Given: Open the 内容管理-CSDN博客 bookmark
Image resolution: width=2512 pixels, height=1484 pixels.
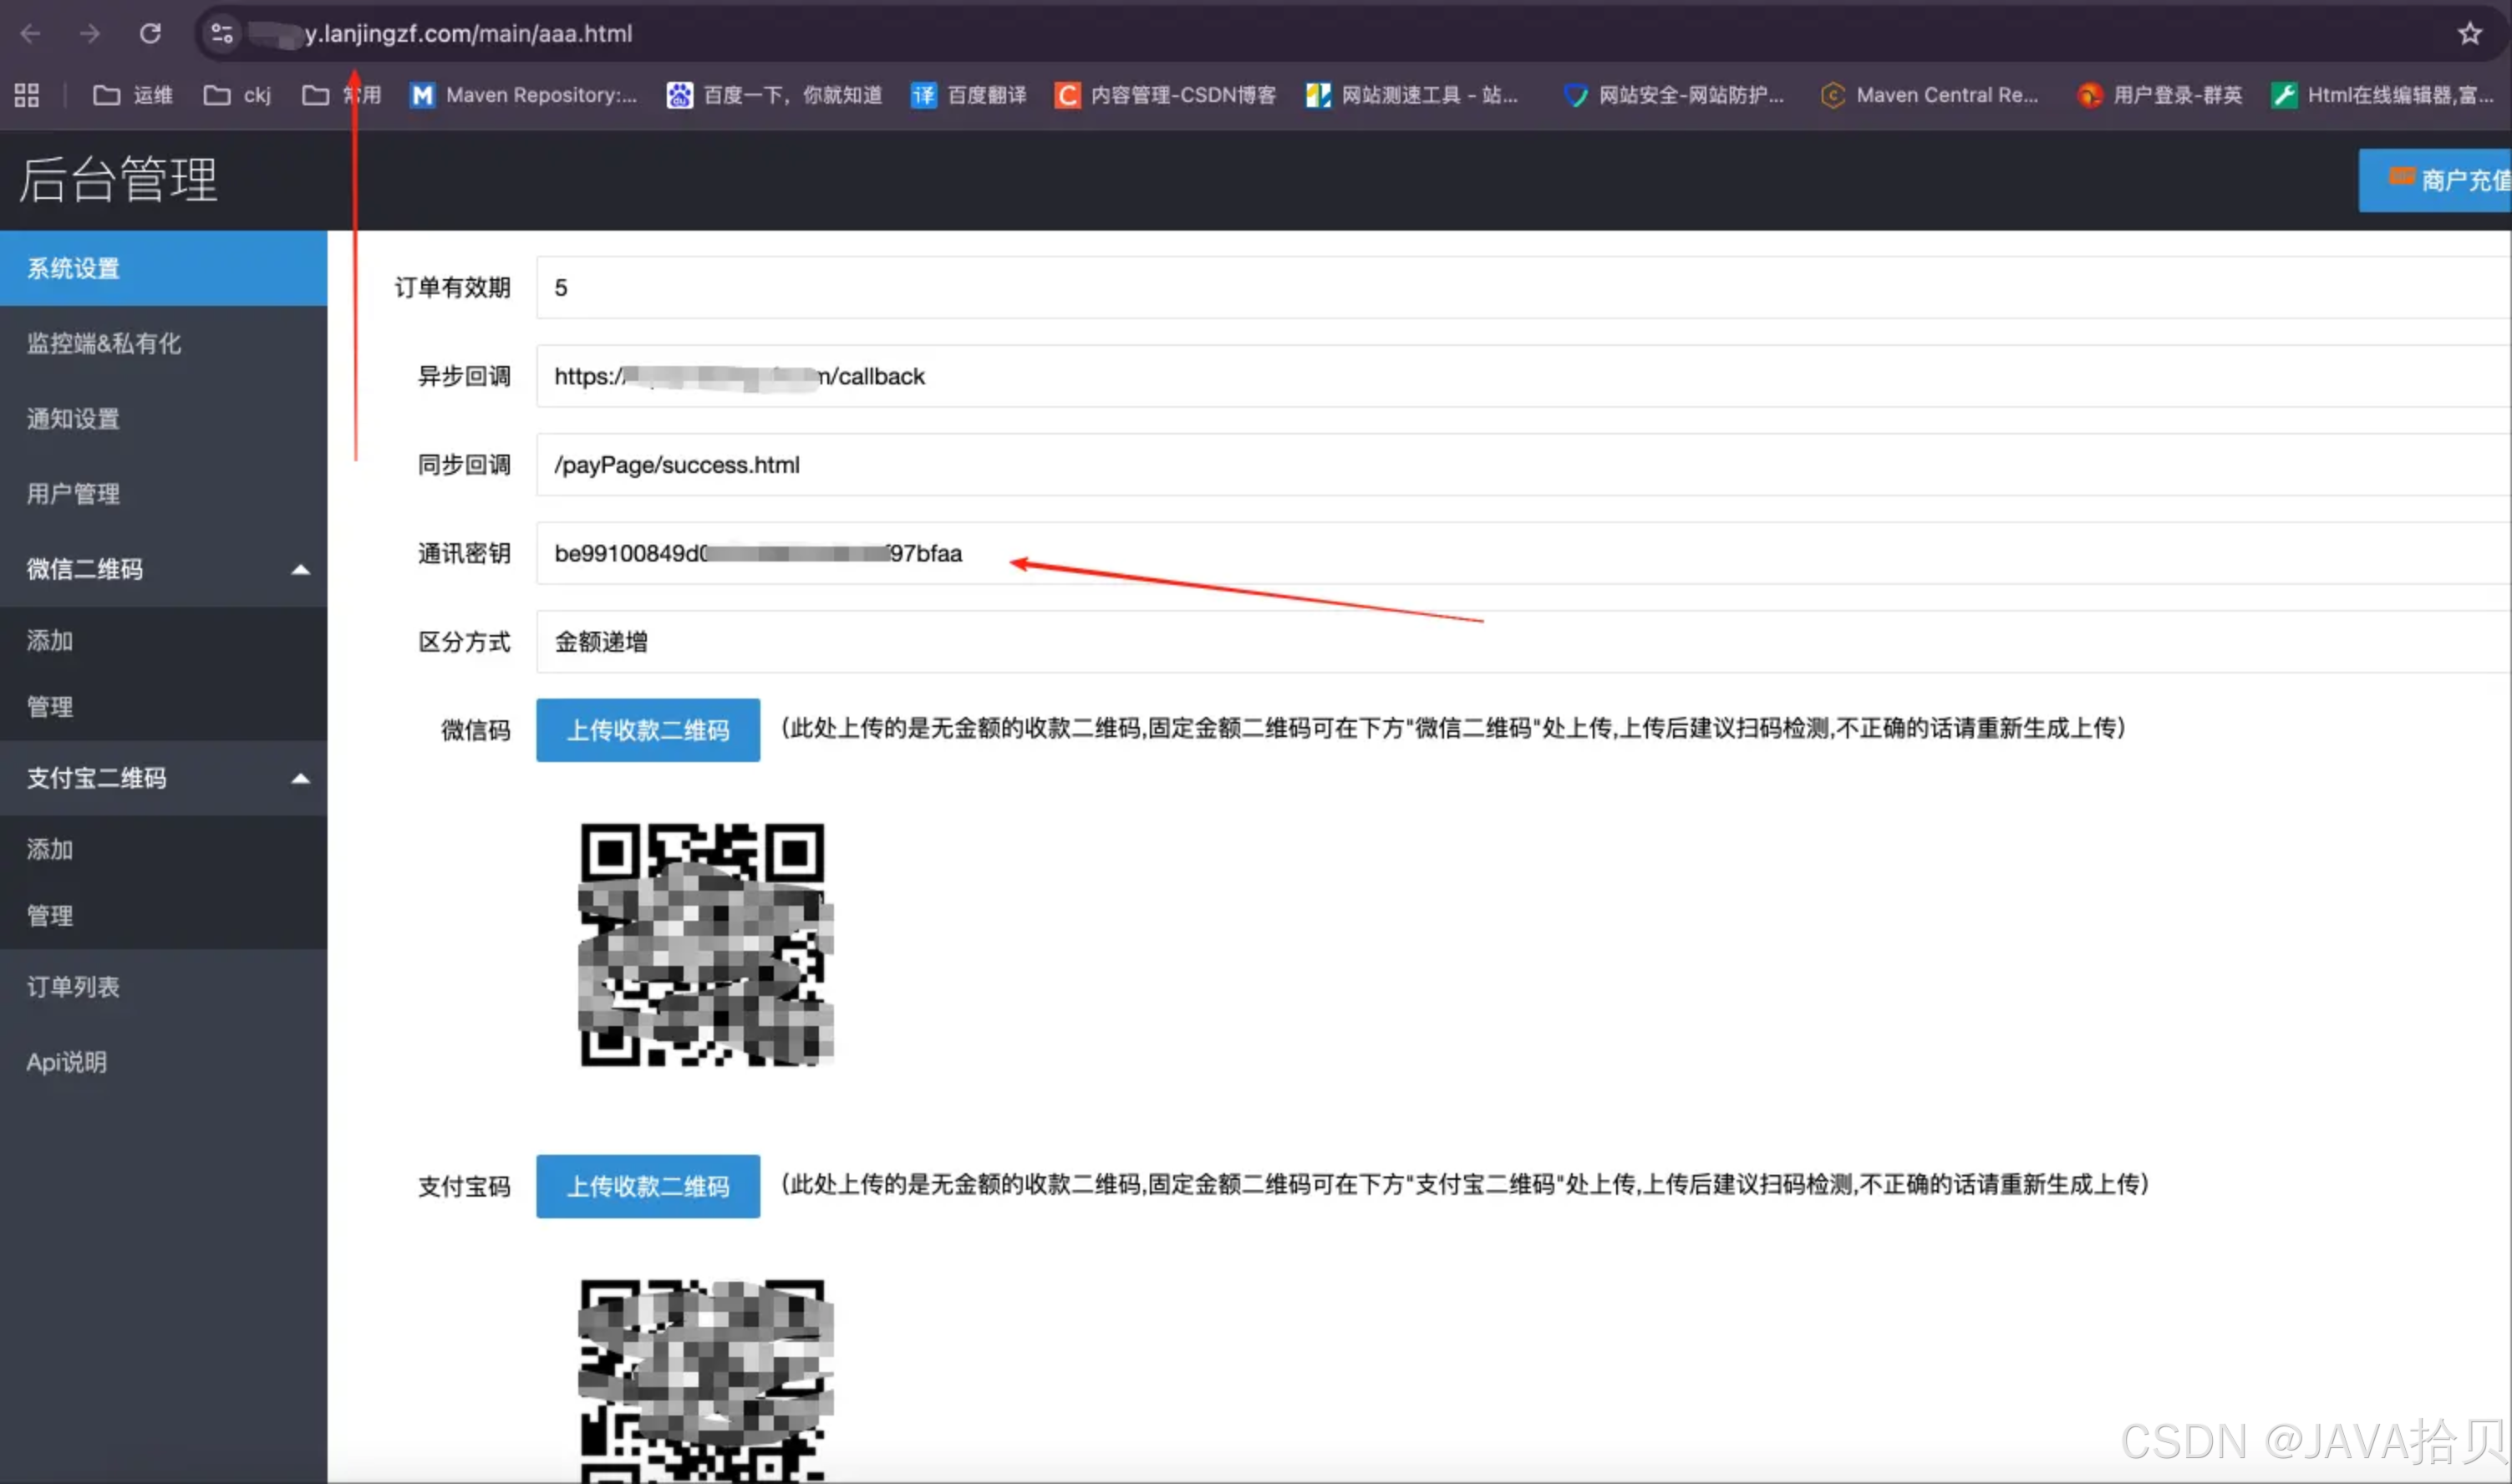Looking at the screenshot, I should click(x=1166, y=95).
